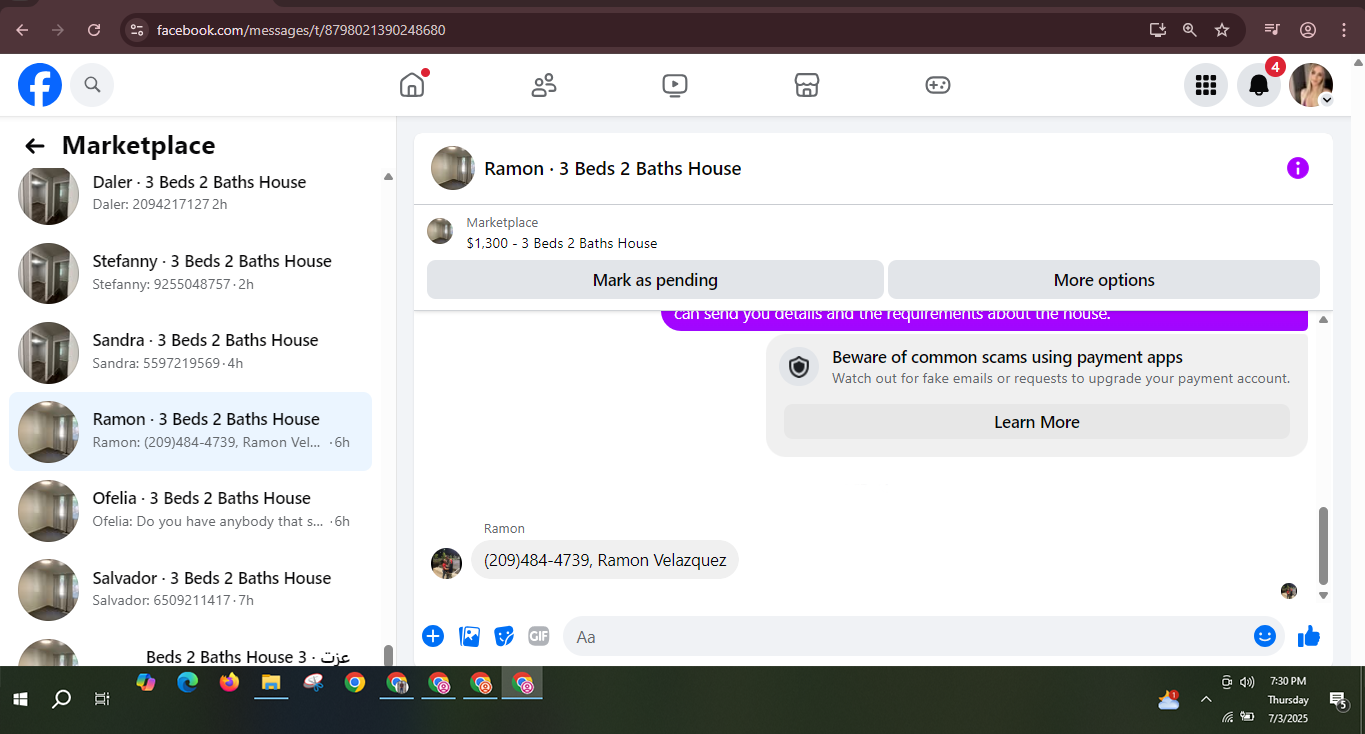Open notifications bell with 4 badge
This screenshot has width=1365, height=734.
pyautogui.click(x=1259, y=85)
